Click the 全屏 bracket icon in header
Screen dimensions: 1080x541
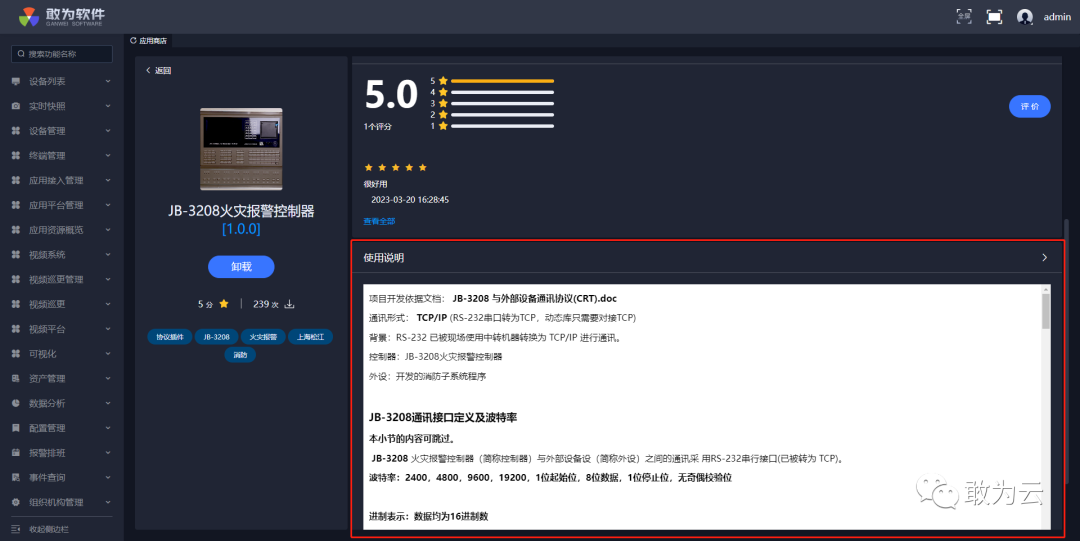point(964,17)
